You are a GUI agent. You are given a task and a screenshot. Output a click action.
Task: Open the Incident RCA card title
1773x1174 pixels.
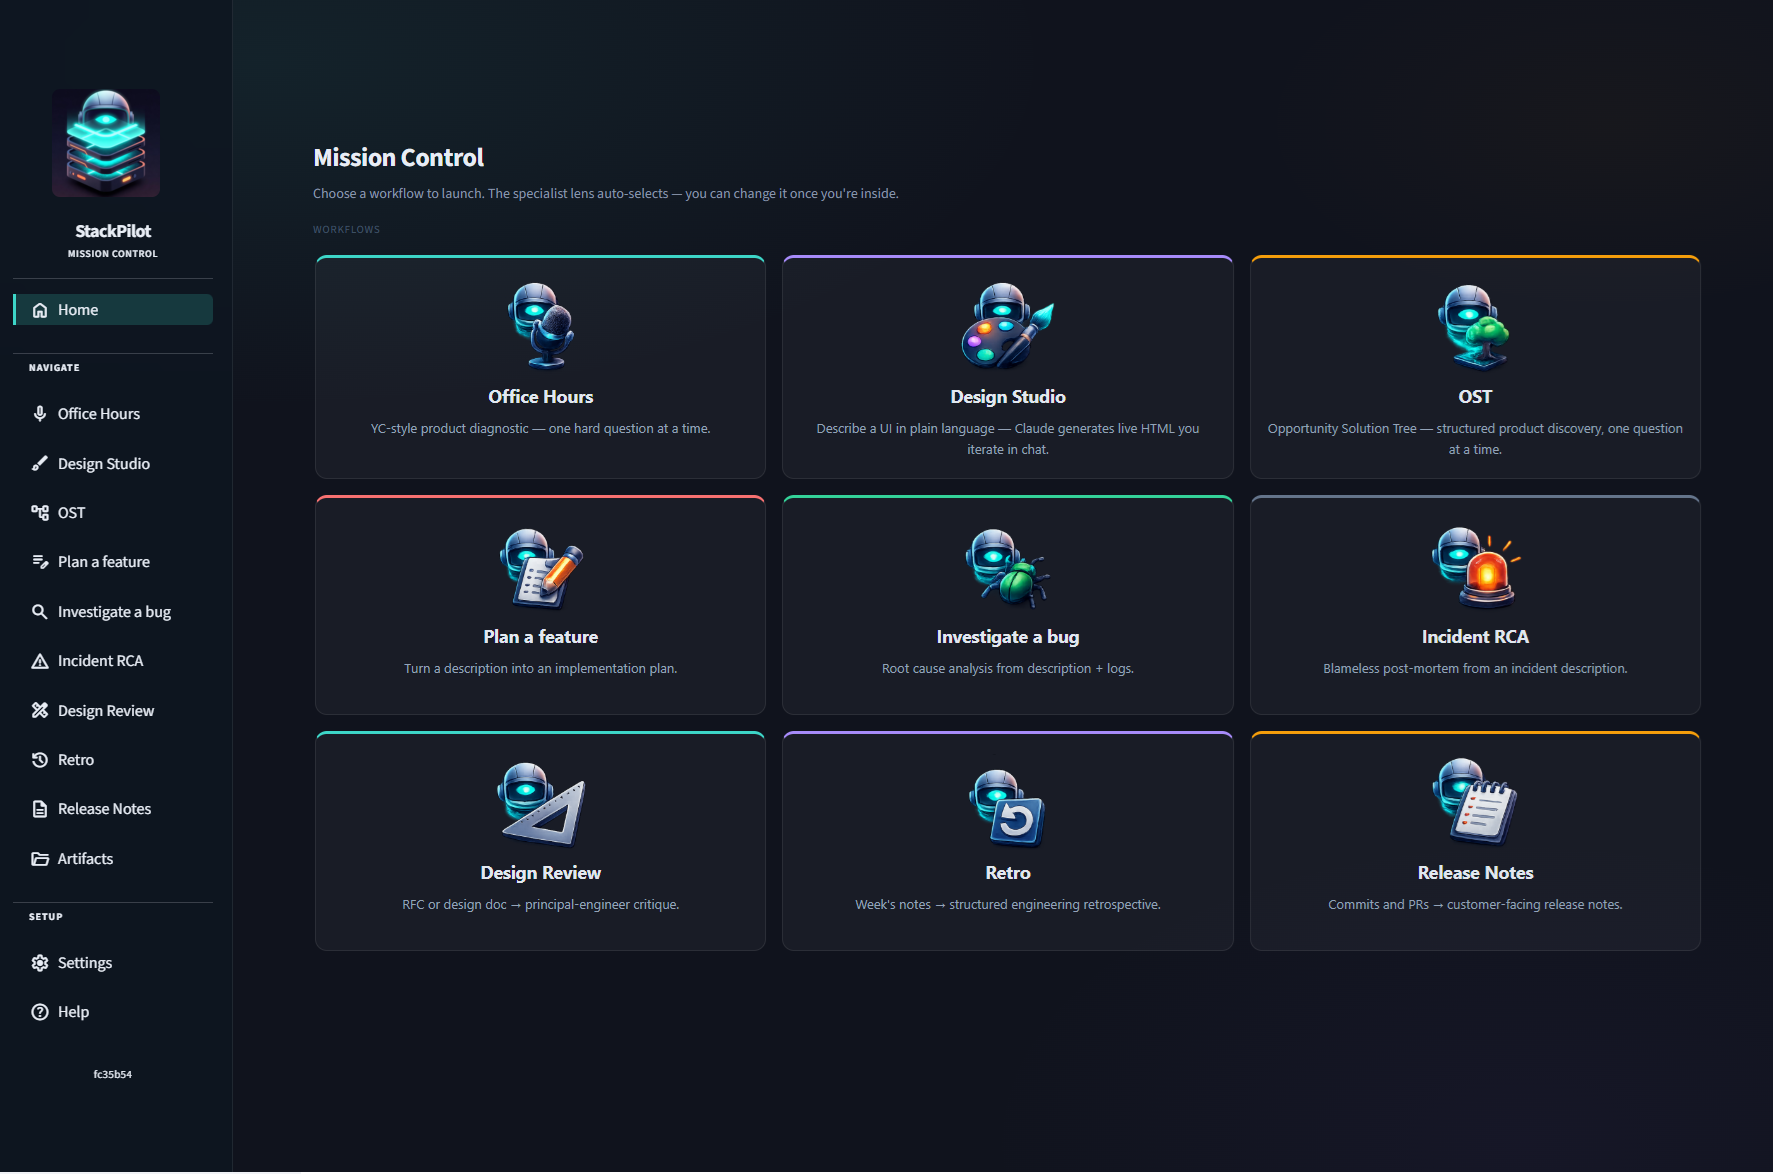tap(1475, 637)
